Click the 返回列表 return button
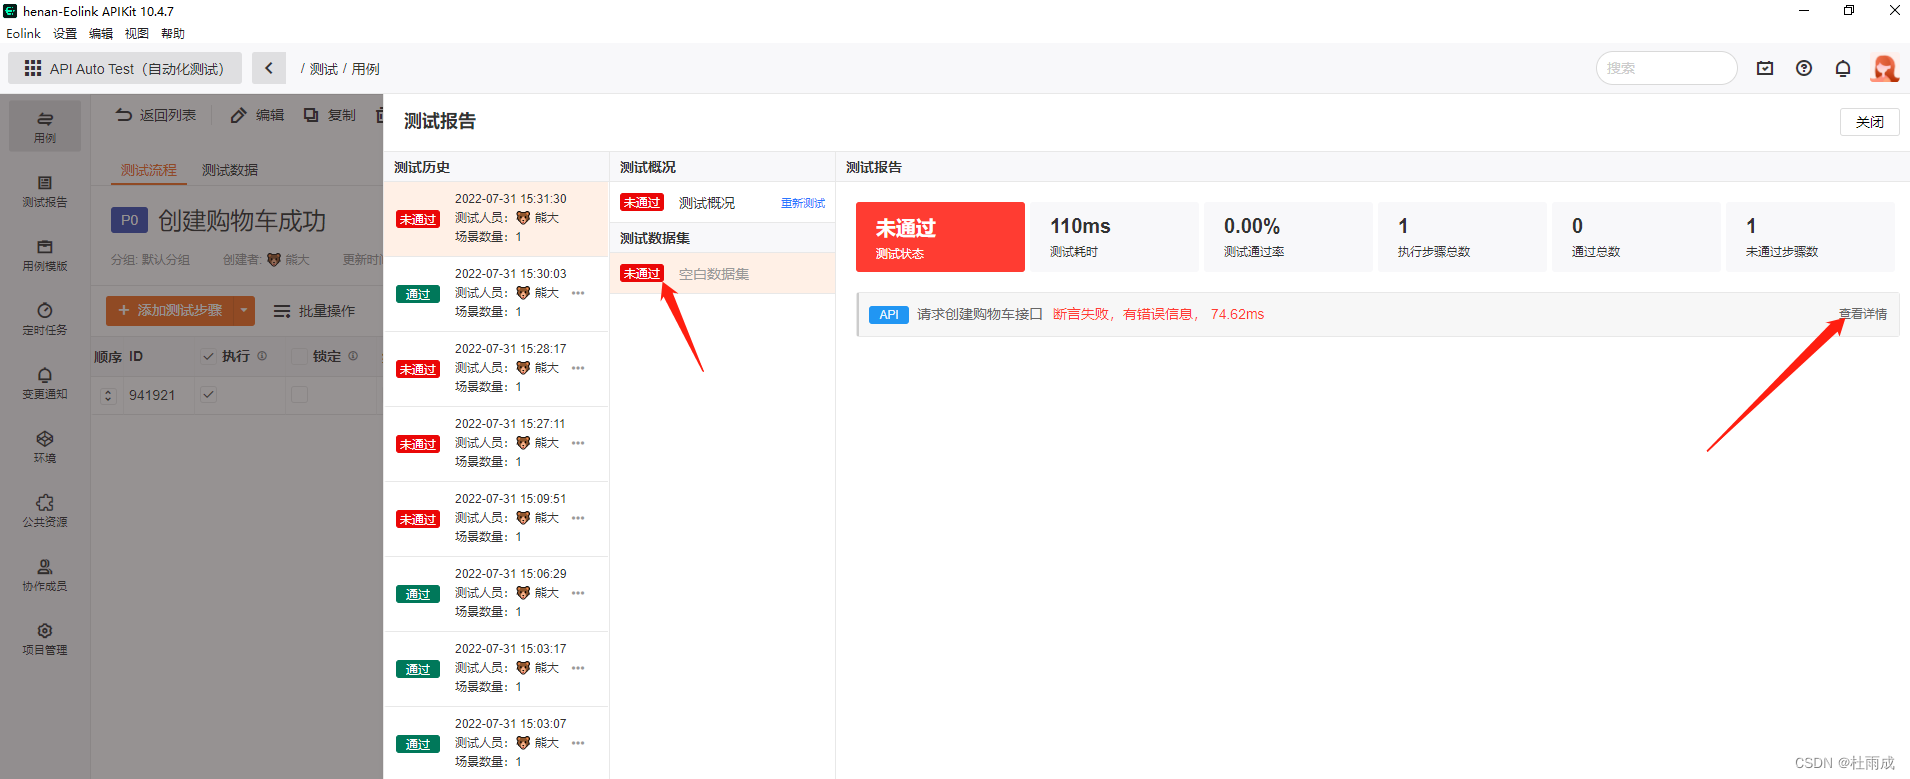 (156, 115)
